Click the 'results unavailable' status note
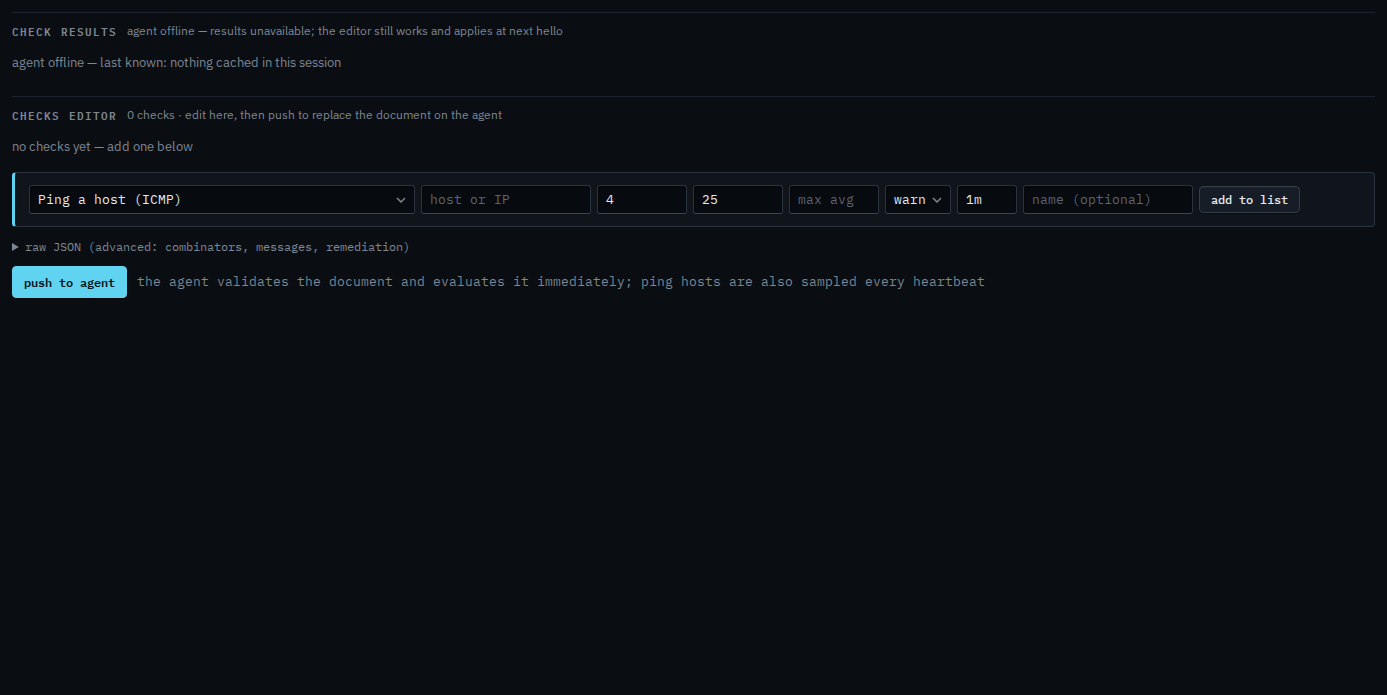This screenshot has height=695, width=1387. tap(345, 31)
